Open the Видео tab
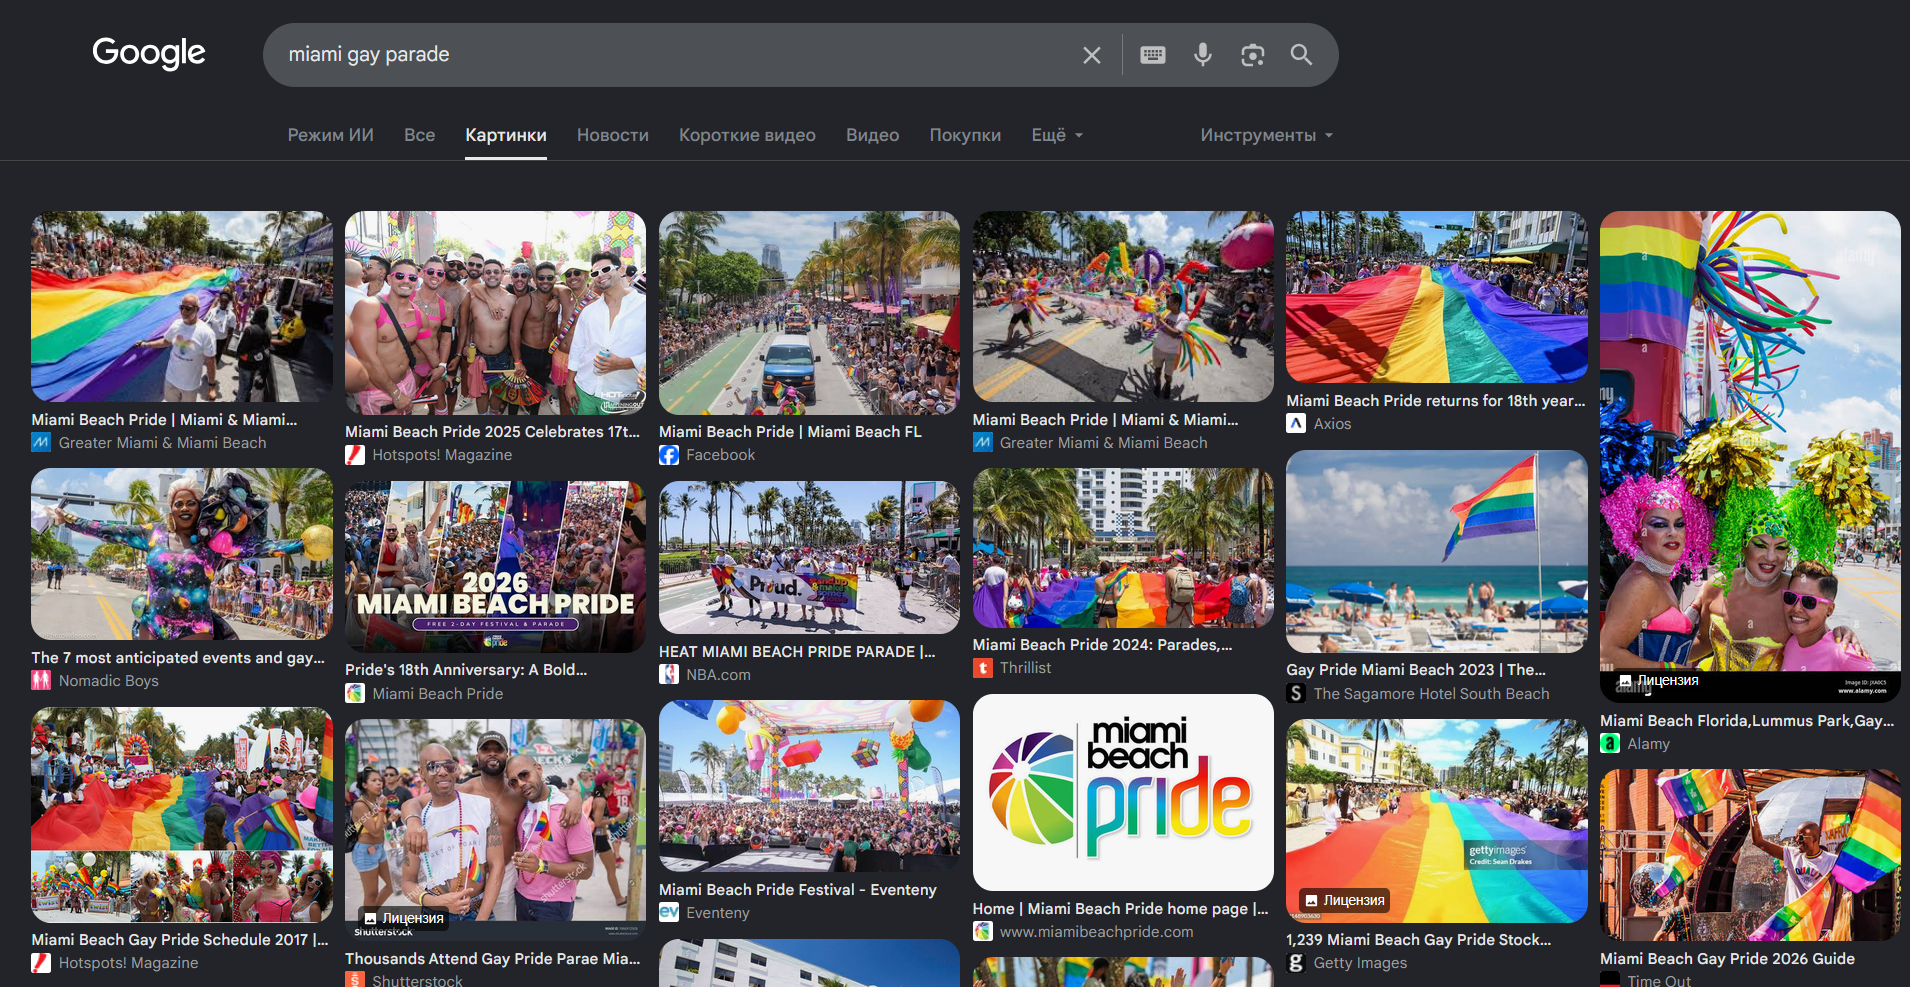The image size is (1910, 987). point(872,135)
